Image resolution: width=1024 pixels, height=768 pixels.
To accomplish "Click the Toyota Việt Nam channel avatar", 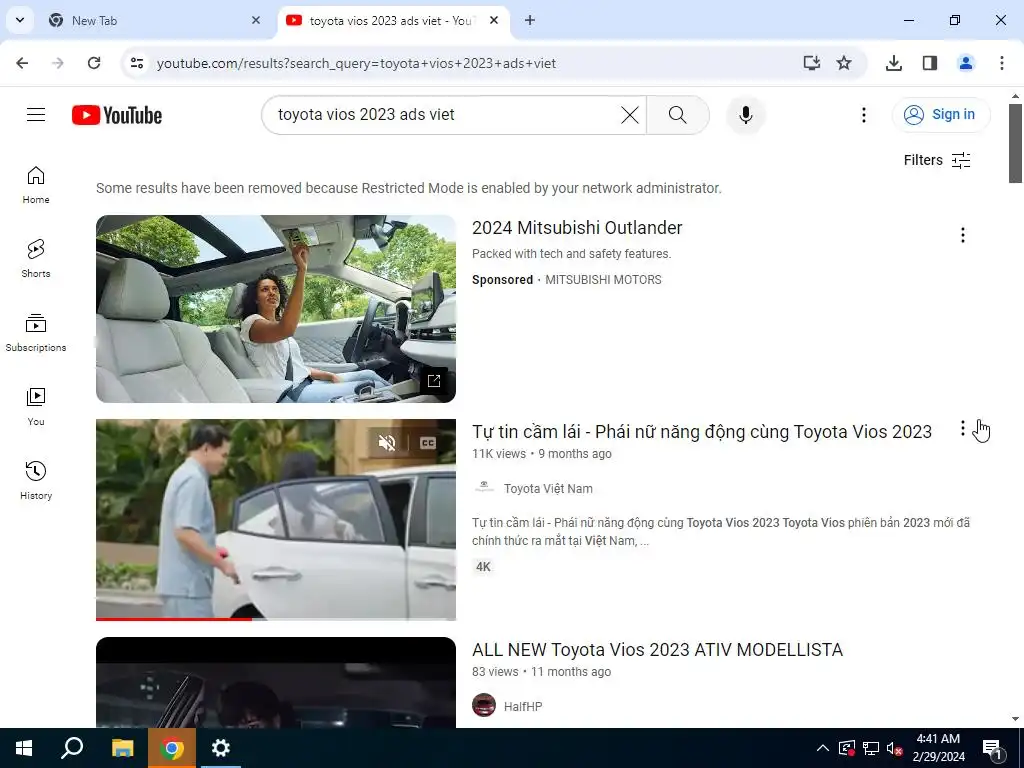I will click(484, 488).
